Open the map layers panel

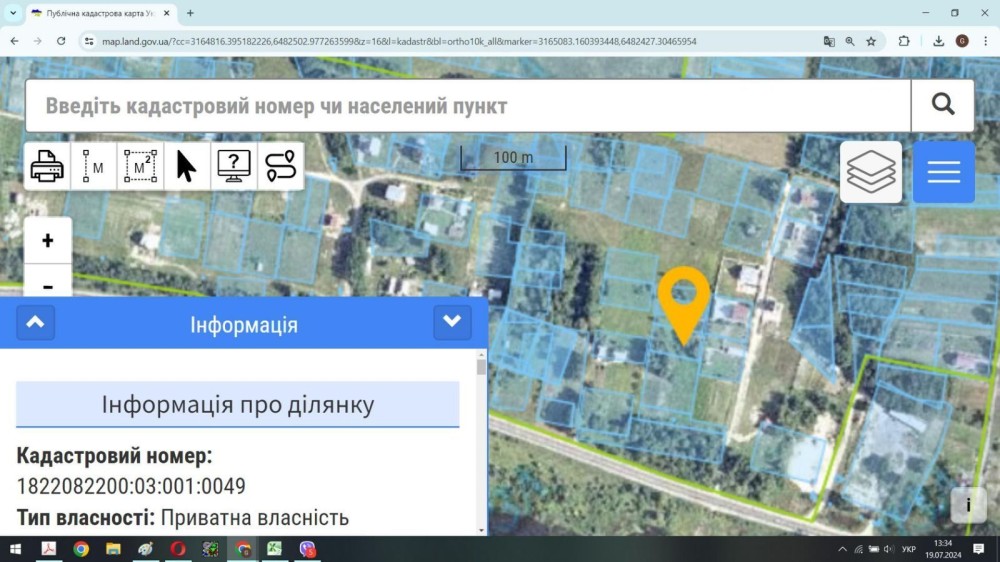(871, 172)
